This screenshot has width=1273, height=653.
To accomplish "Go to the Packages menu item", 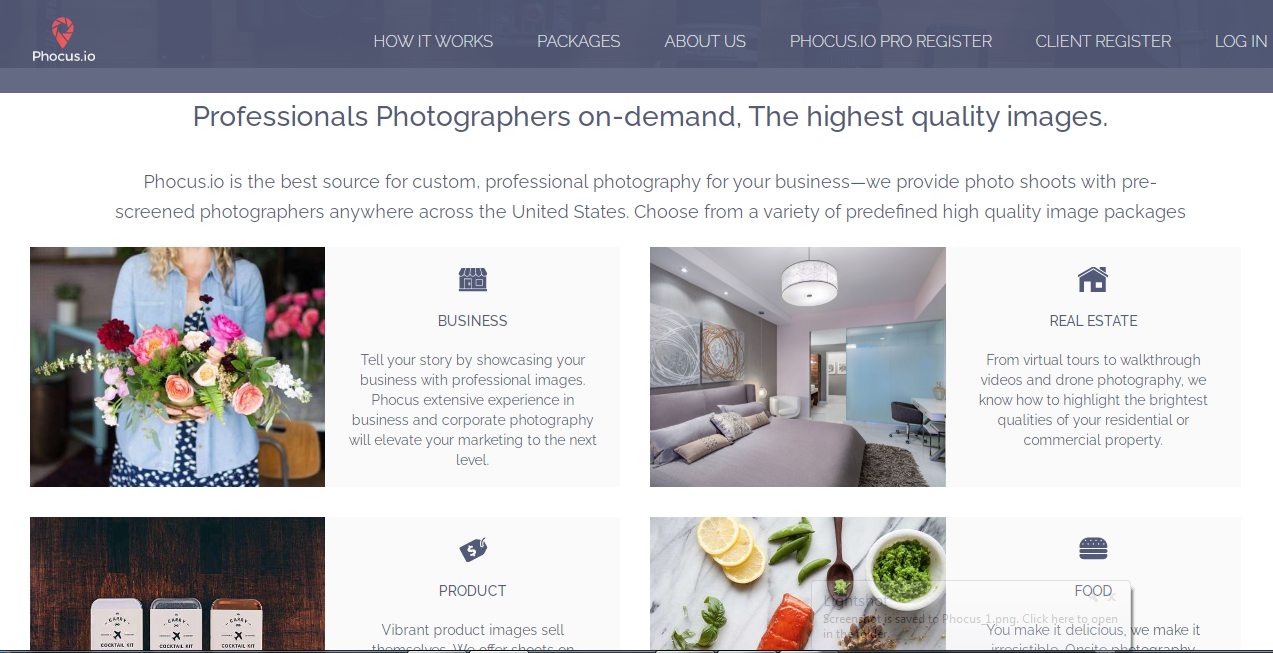I will [x=579, y=41].
